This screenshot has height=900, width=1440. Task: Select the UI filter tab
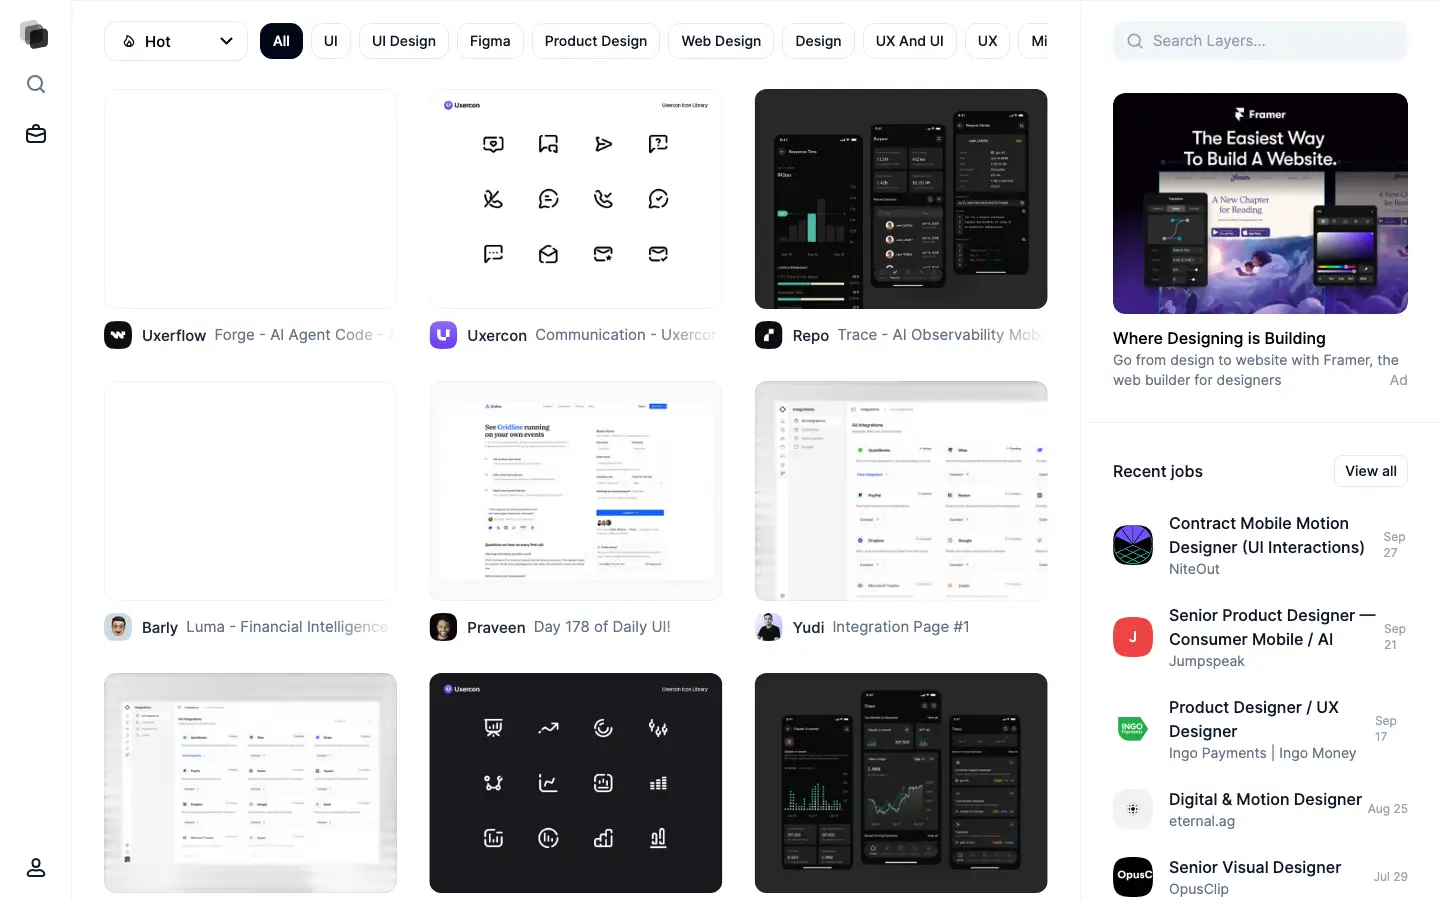pos(331,41)
